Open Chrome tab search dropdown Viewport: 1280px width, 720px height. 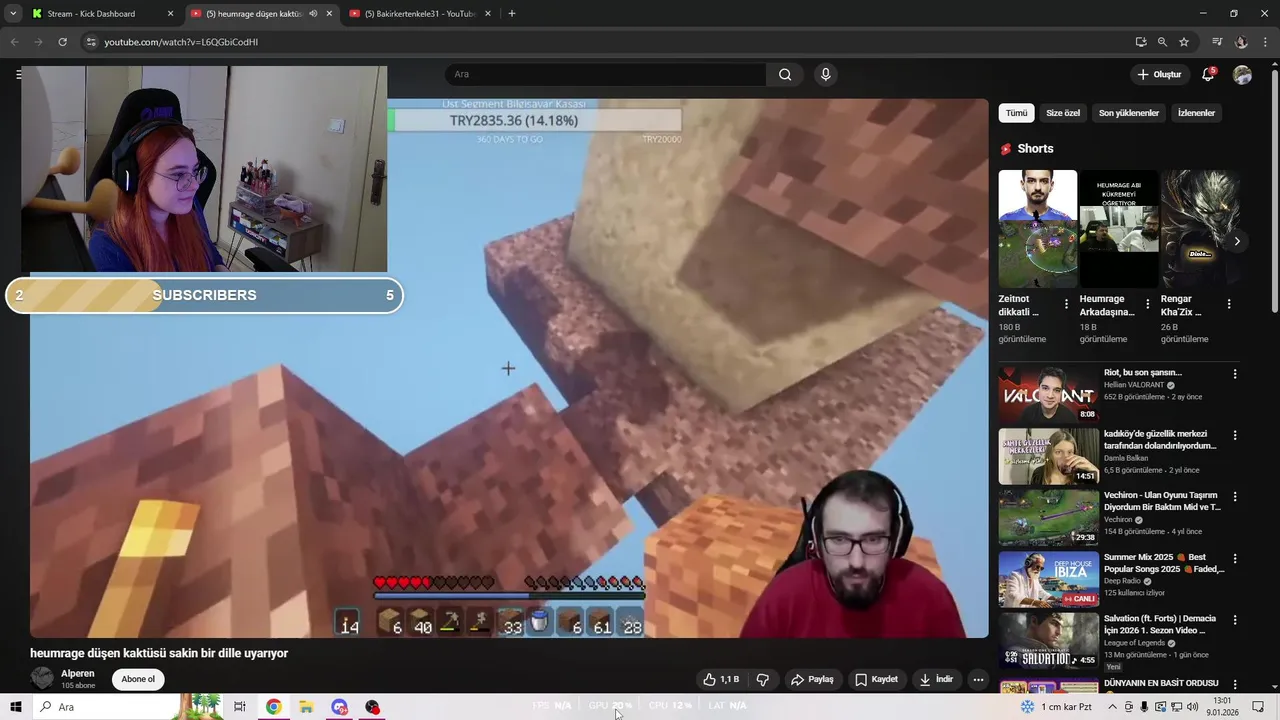(13, 14)
